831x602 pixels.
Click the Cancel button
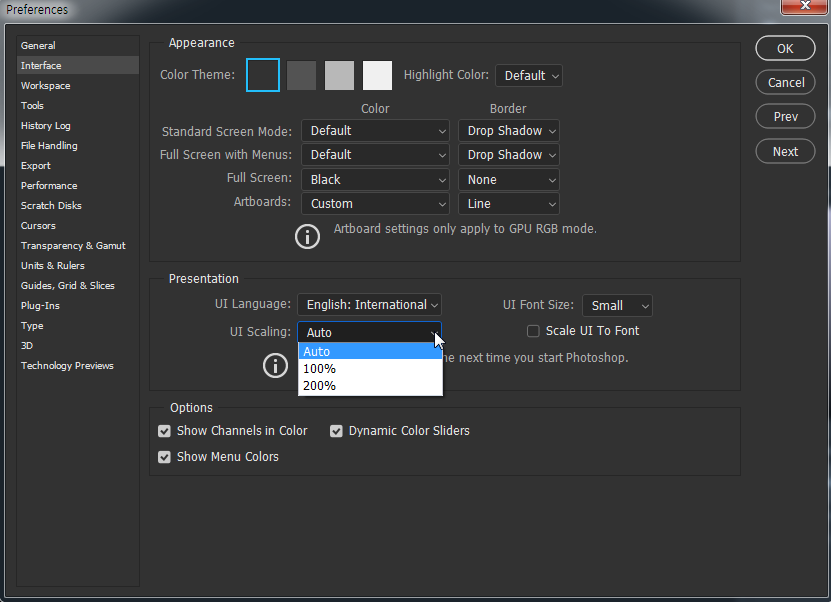(785, 82)
